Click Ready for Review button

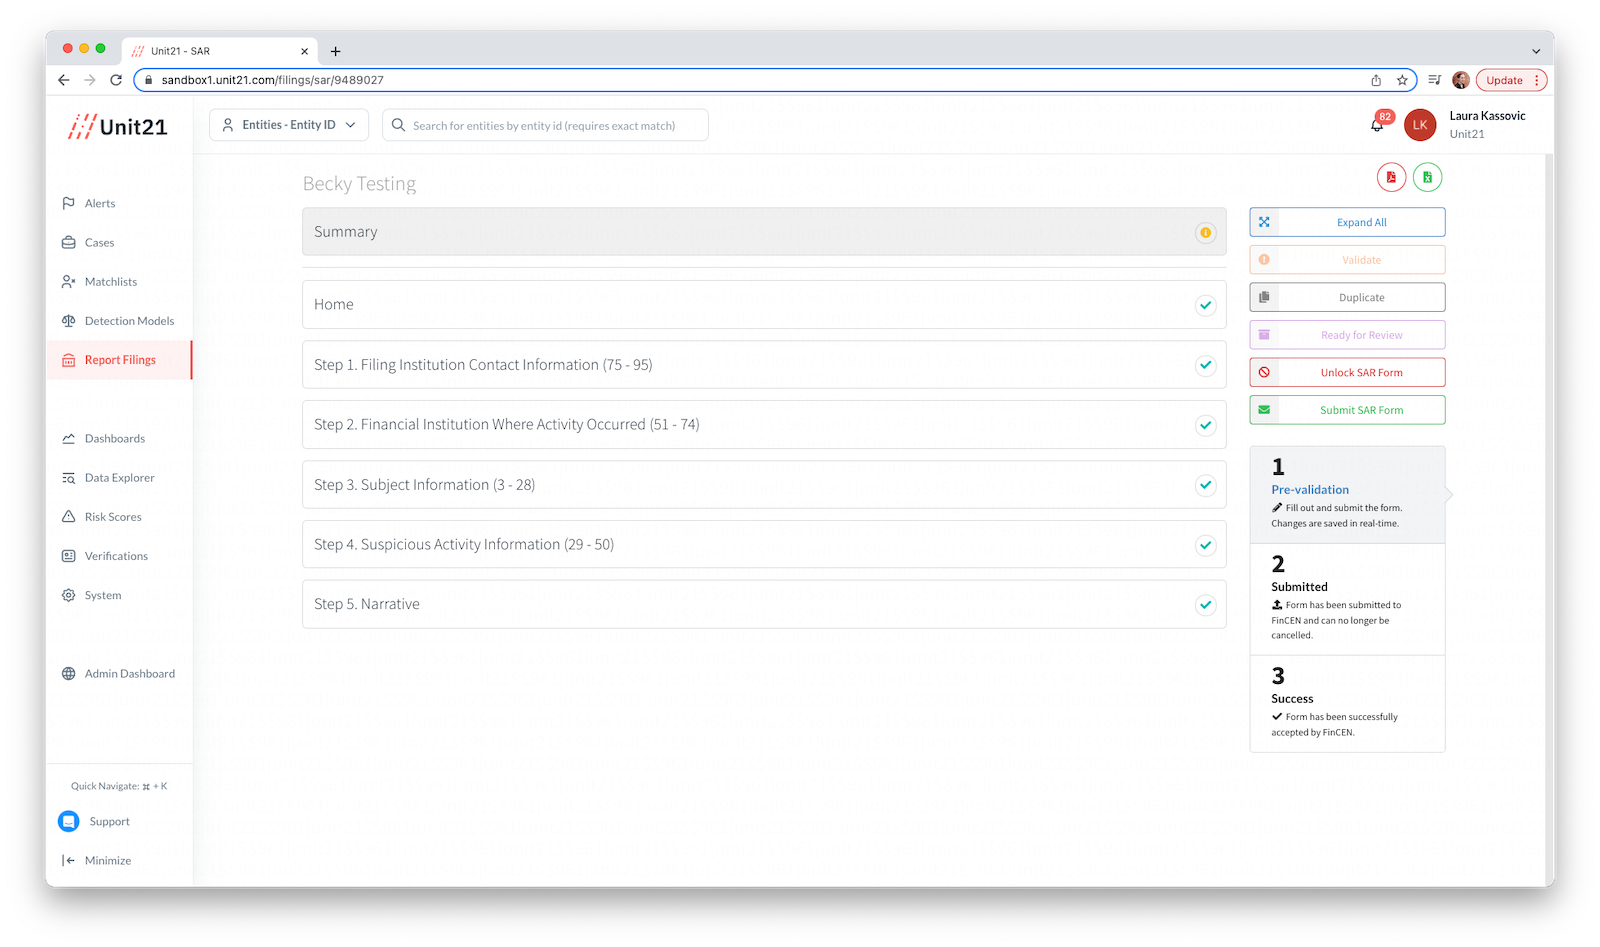tap(1347, 335)
